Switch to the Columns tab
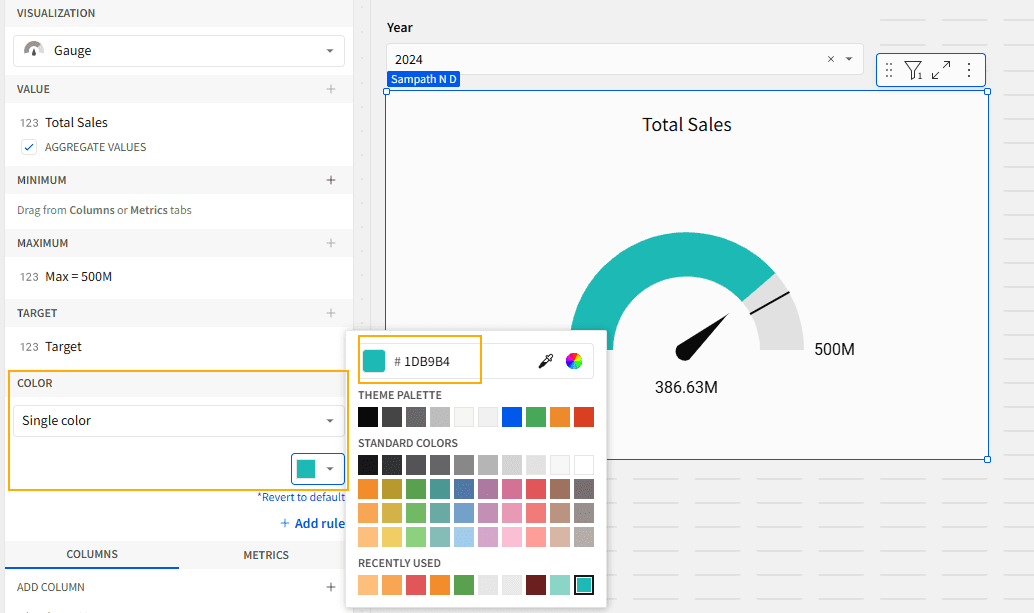 point(92,555)
